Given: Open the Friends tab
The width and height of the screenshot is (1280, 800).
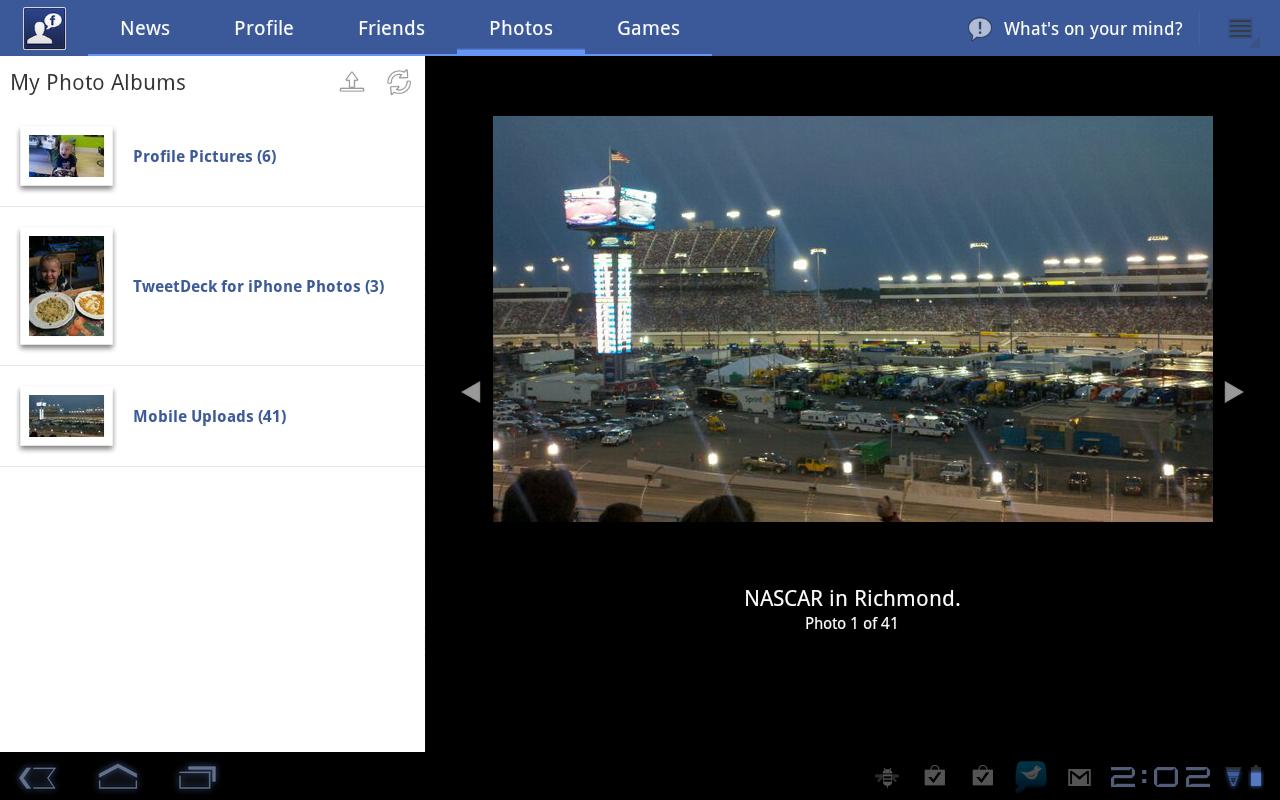Looking at the screenshot, I should coord(391,28).
